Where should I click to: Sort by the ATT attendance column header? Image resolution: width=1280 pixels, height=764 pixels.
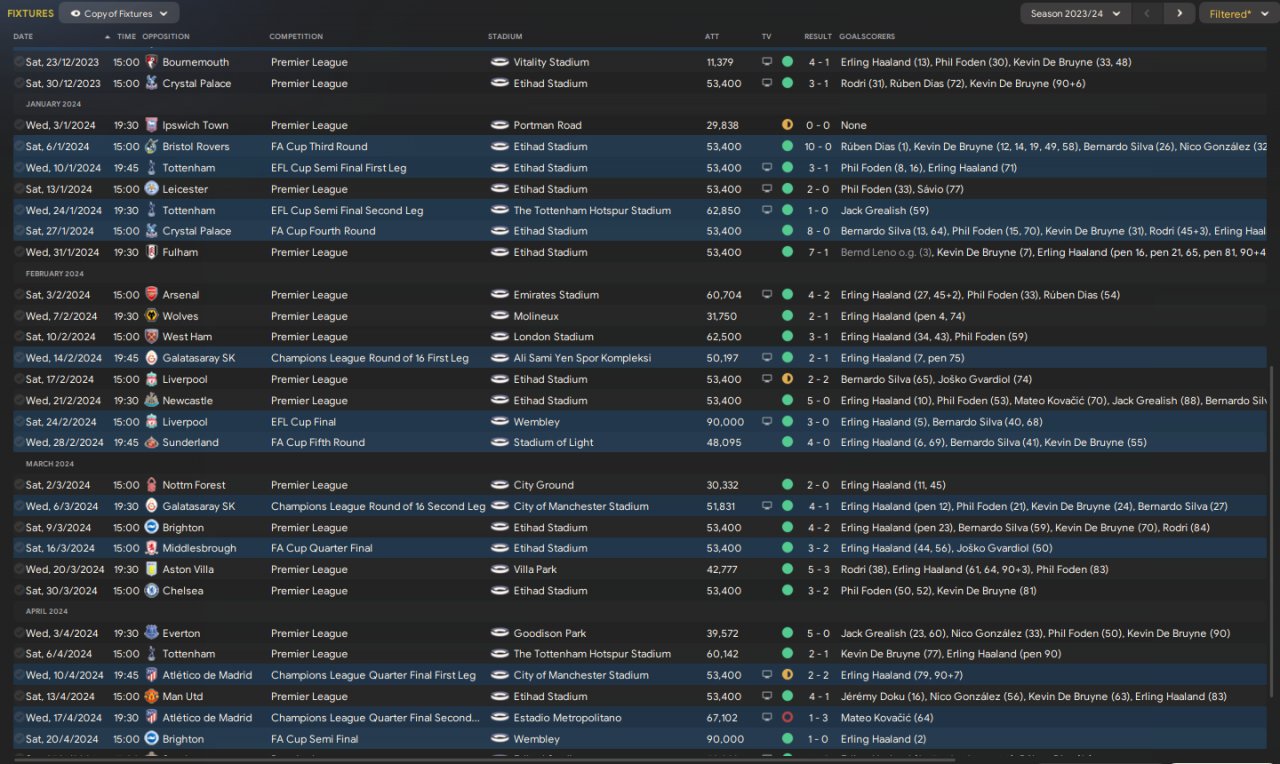pos(712,37)
